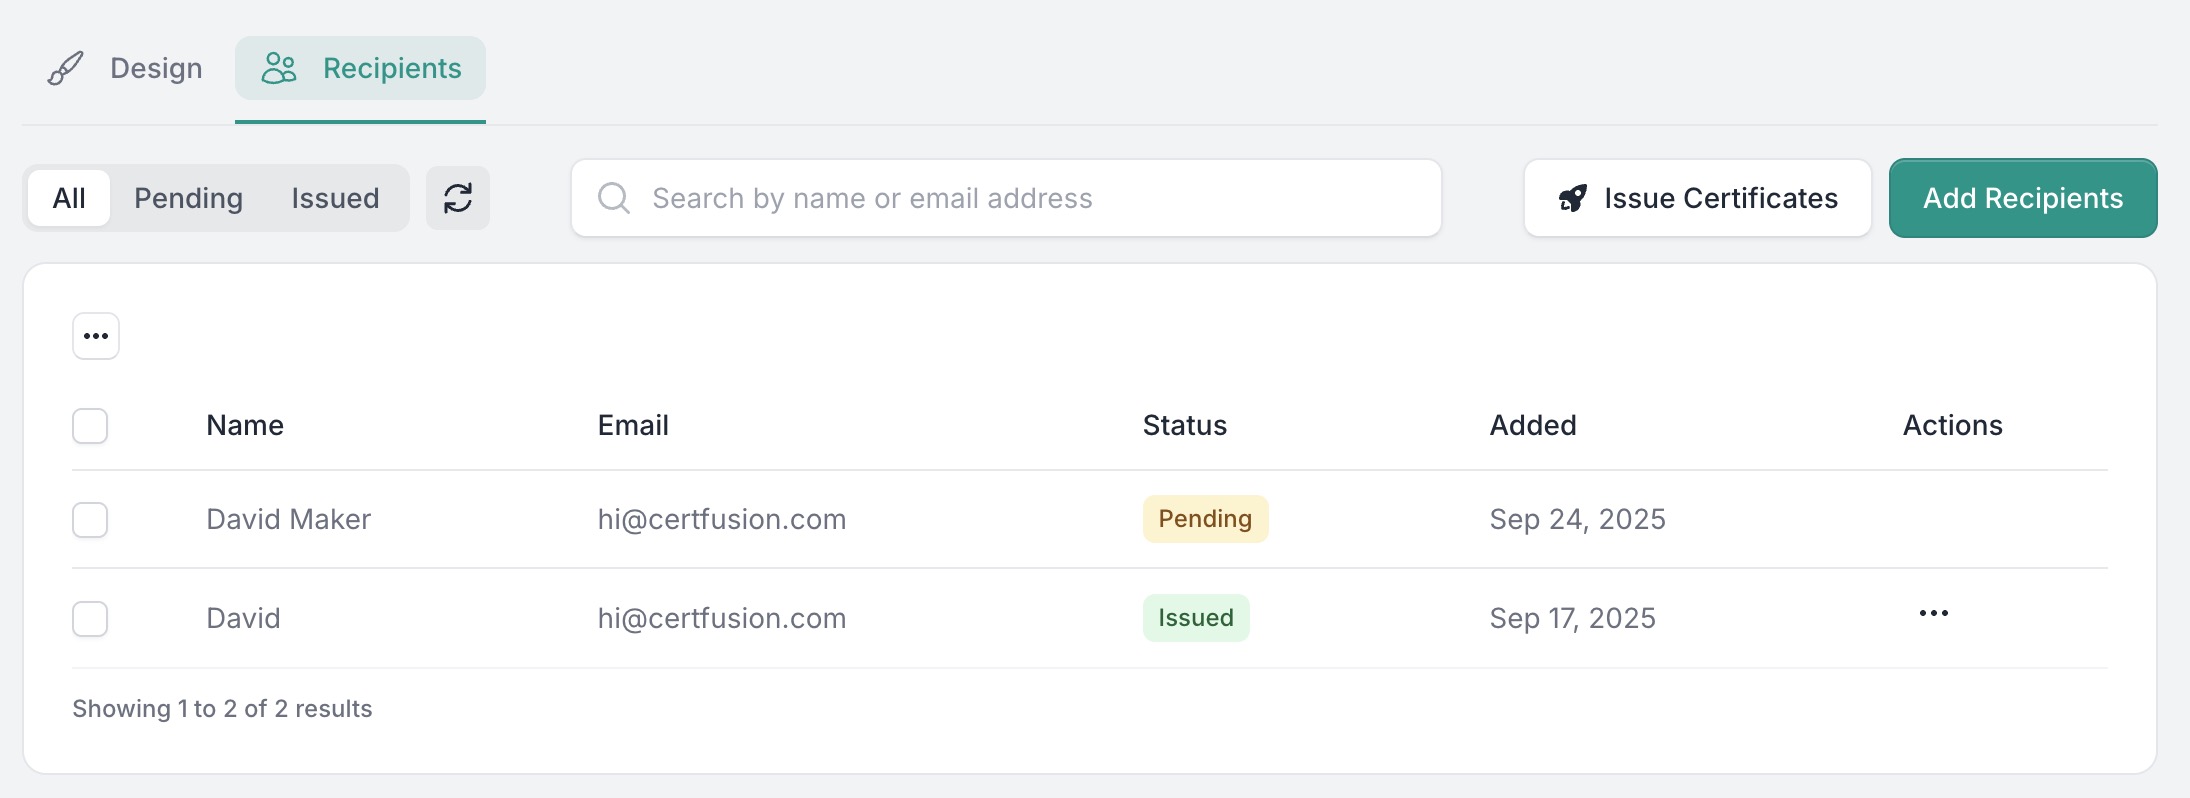Toggle the select-all checkbox in table header

90,426
